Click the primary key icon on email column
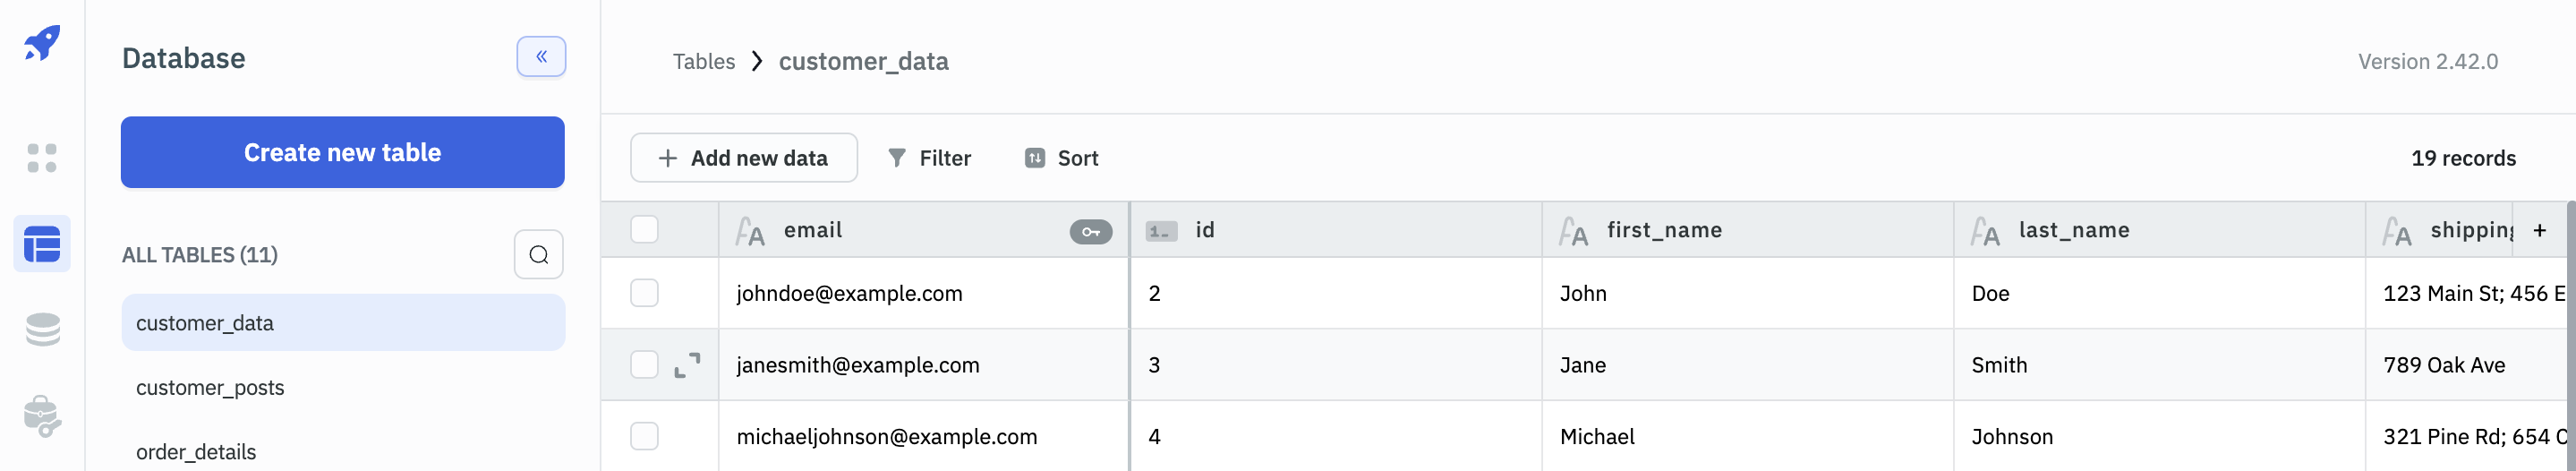Viewport: 2576px width, 471px height. click(1090, 232)
